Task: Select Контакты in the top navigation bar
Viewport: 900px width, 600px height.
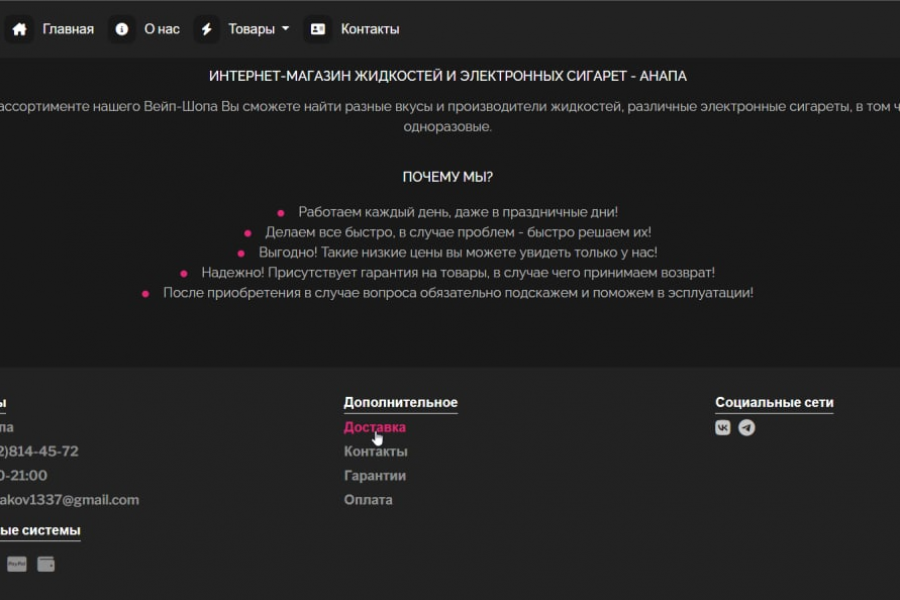Action: pyautogui.click(x=370, y=29)
